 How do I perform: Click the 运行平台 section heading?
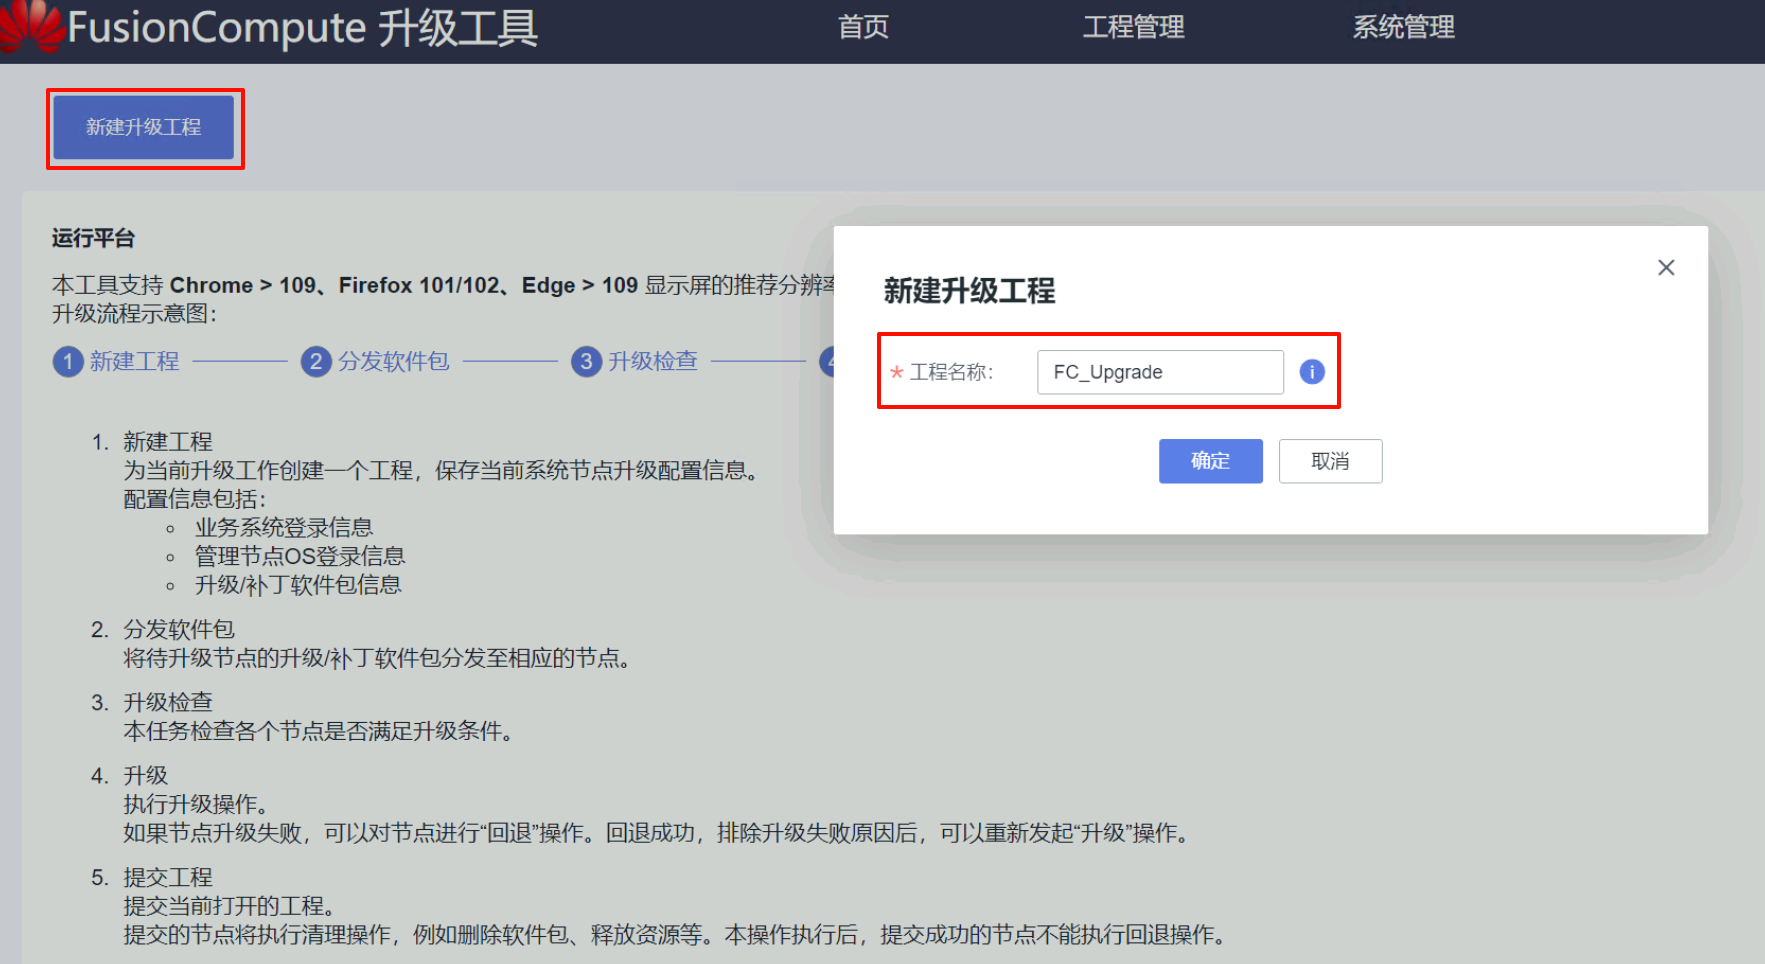point(93,238)
